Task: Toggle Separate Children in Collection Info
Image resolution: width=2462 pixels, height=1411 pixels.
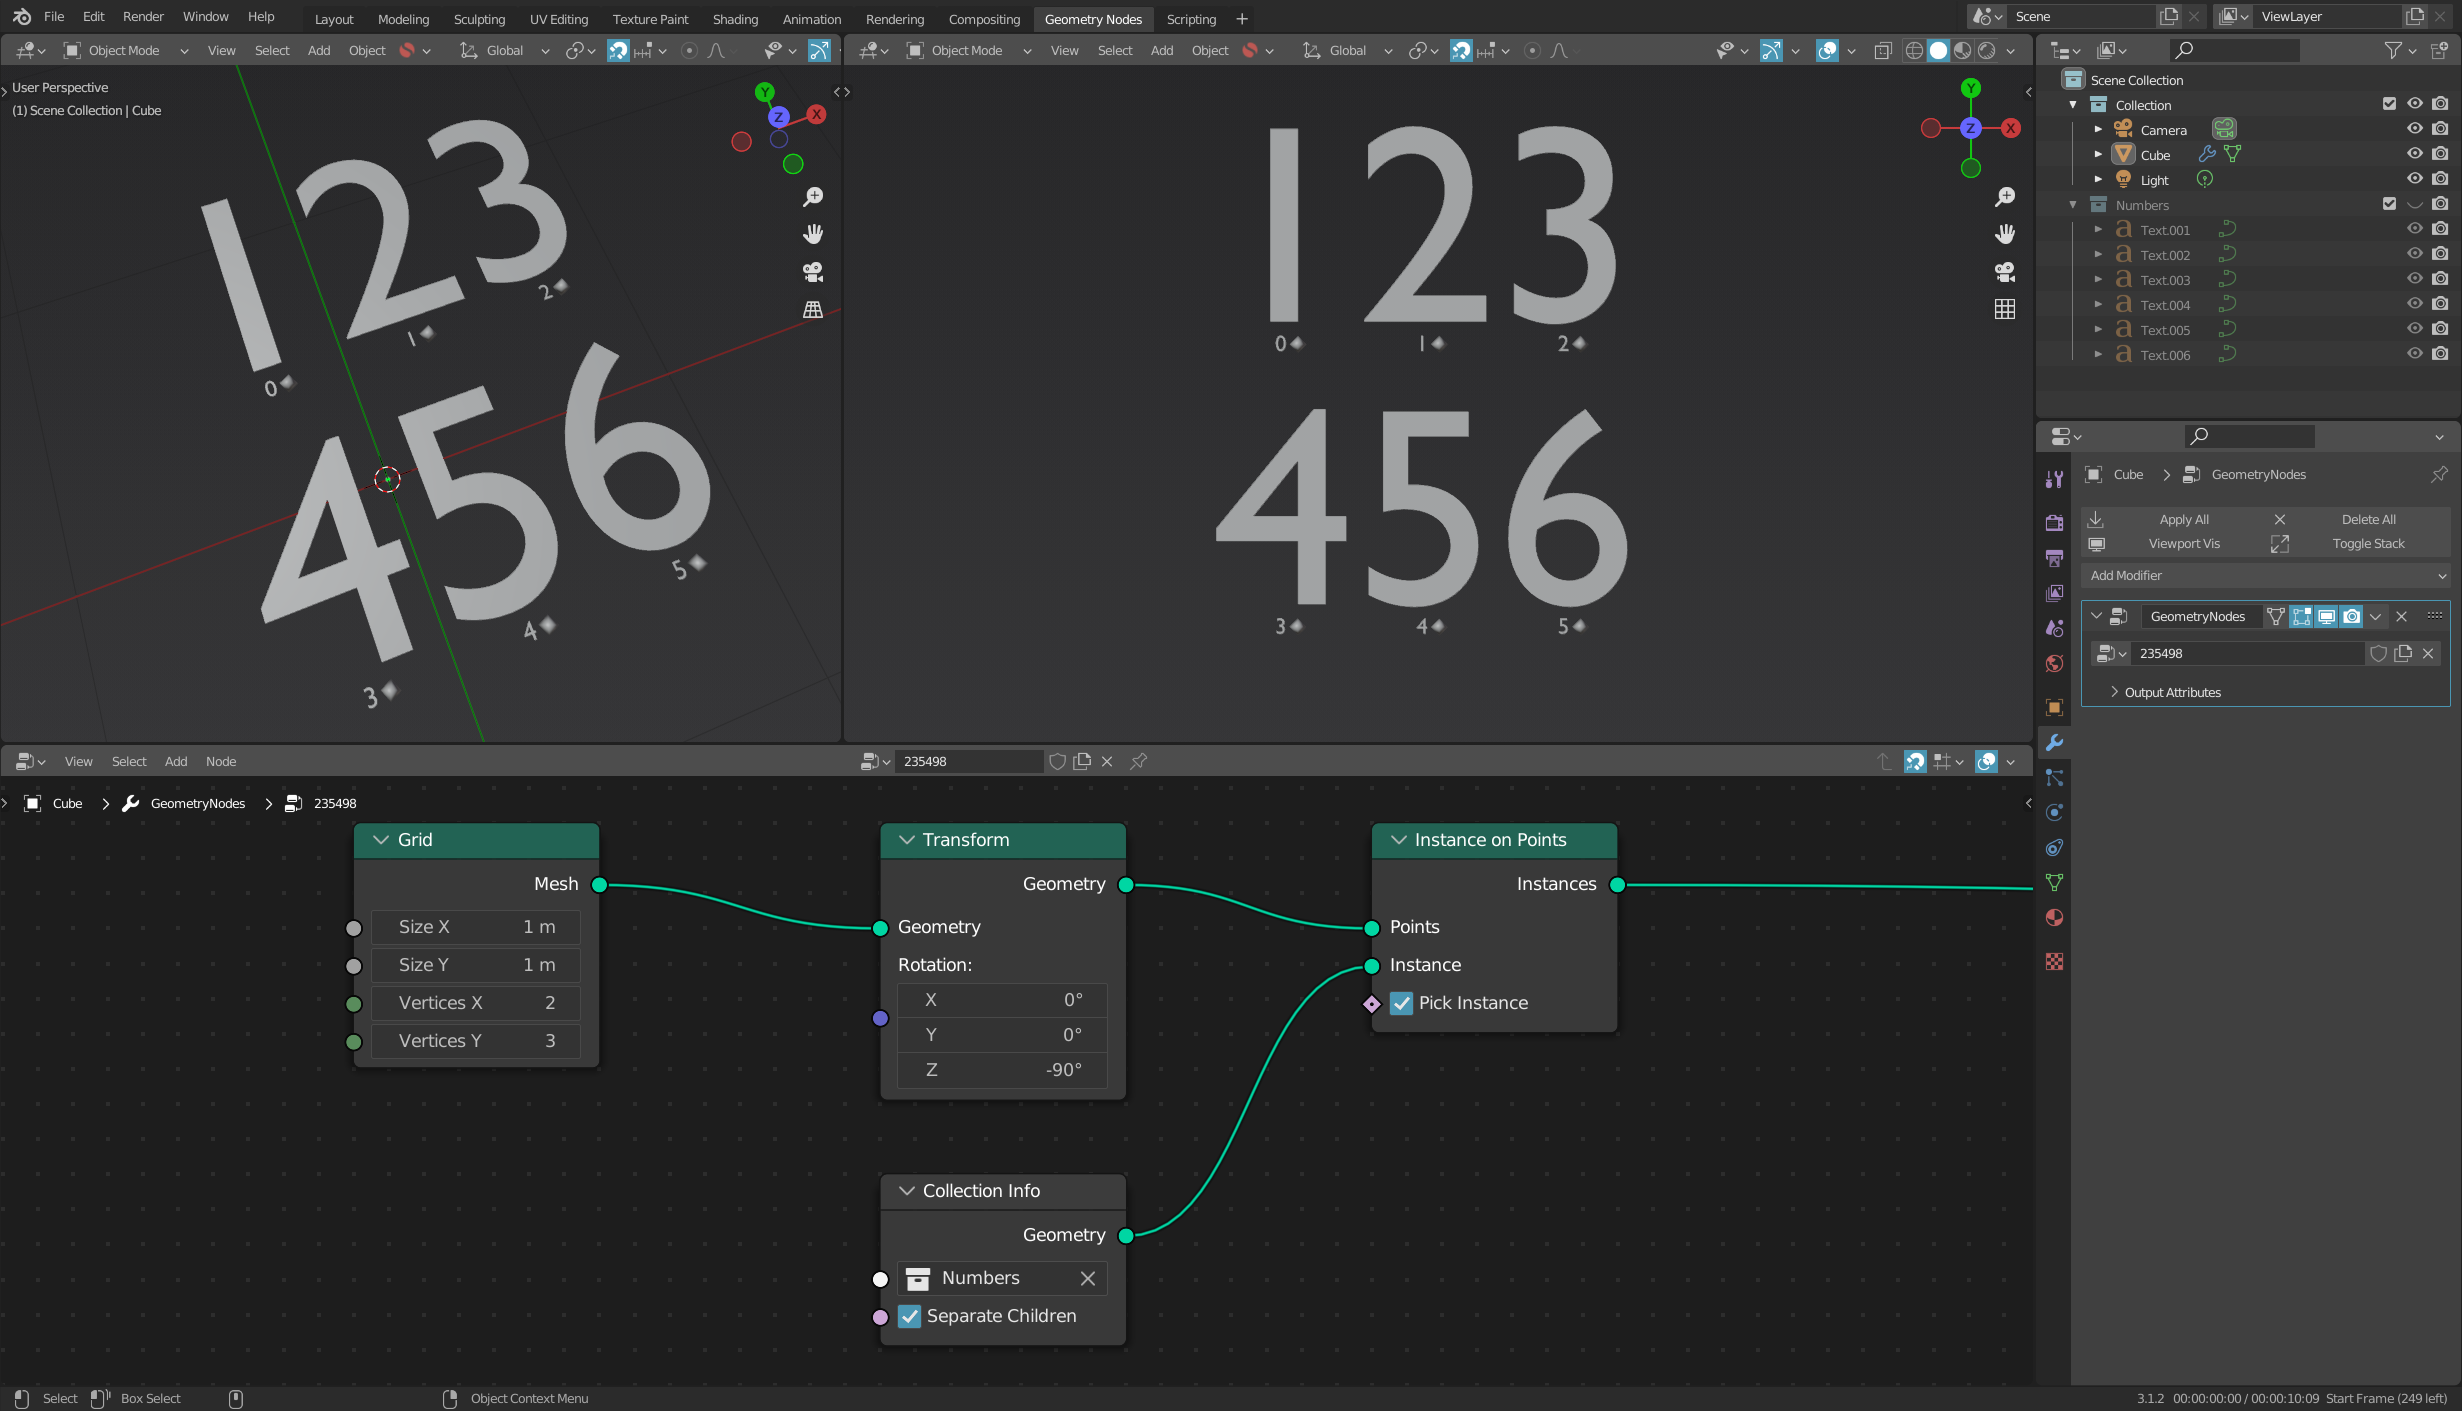Action: pos(911,1316)
